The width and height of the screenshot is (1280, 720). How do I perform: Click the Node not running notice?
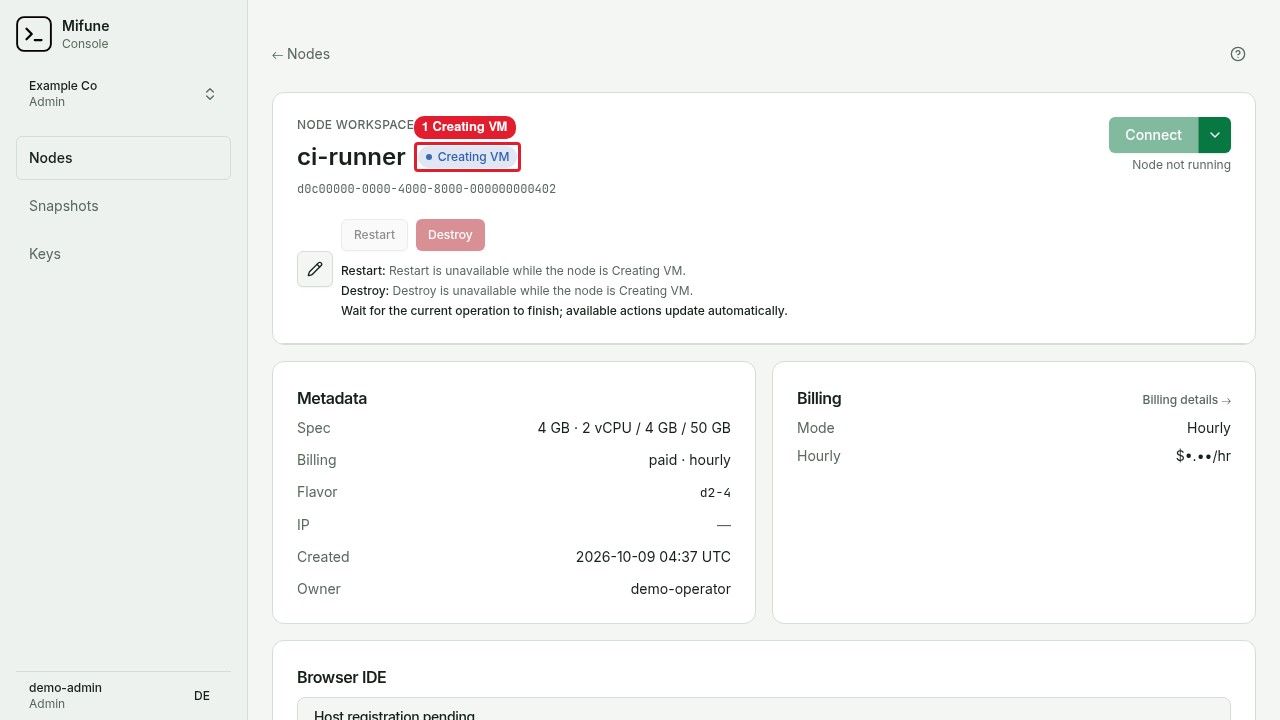coord(1181,165)
